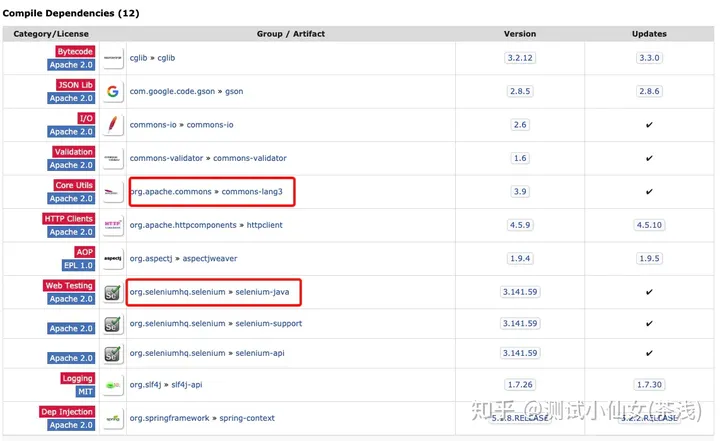Open the slf4j-api artifact link

186,385
